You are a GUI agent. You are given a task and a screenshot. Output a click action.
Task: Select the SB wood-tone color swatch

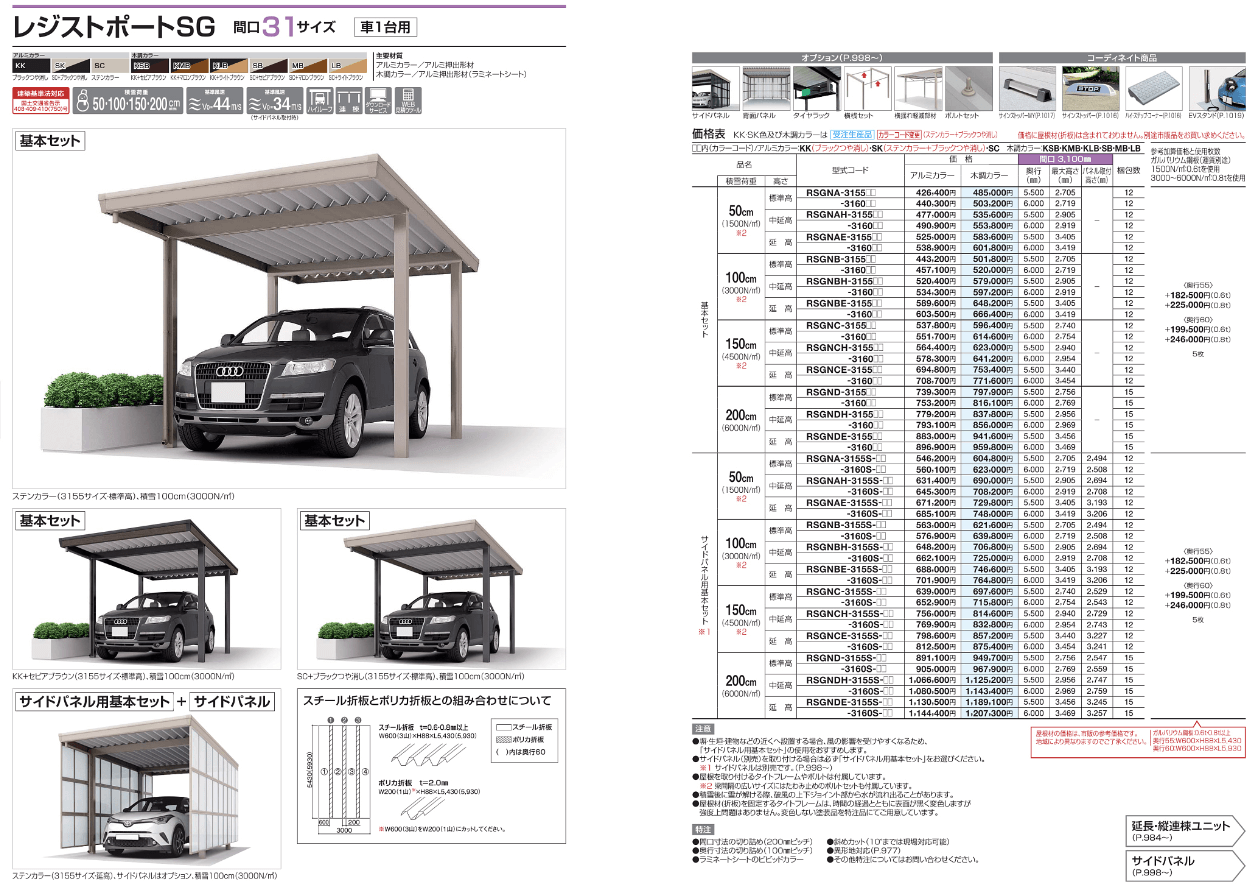click(x=268, y=65)
